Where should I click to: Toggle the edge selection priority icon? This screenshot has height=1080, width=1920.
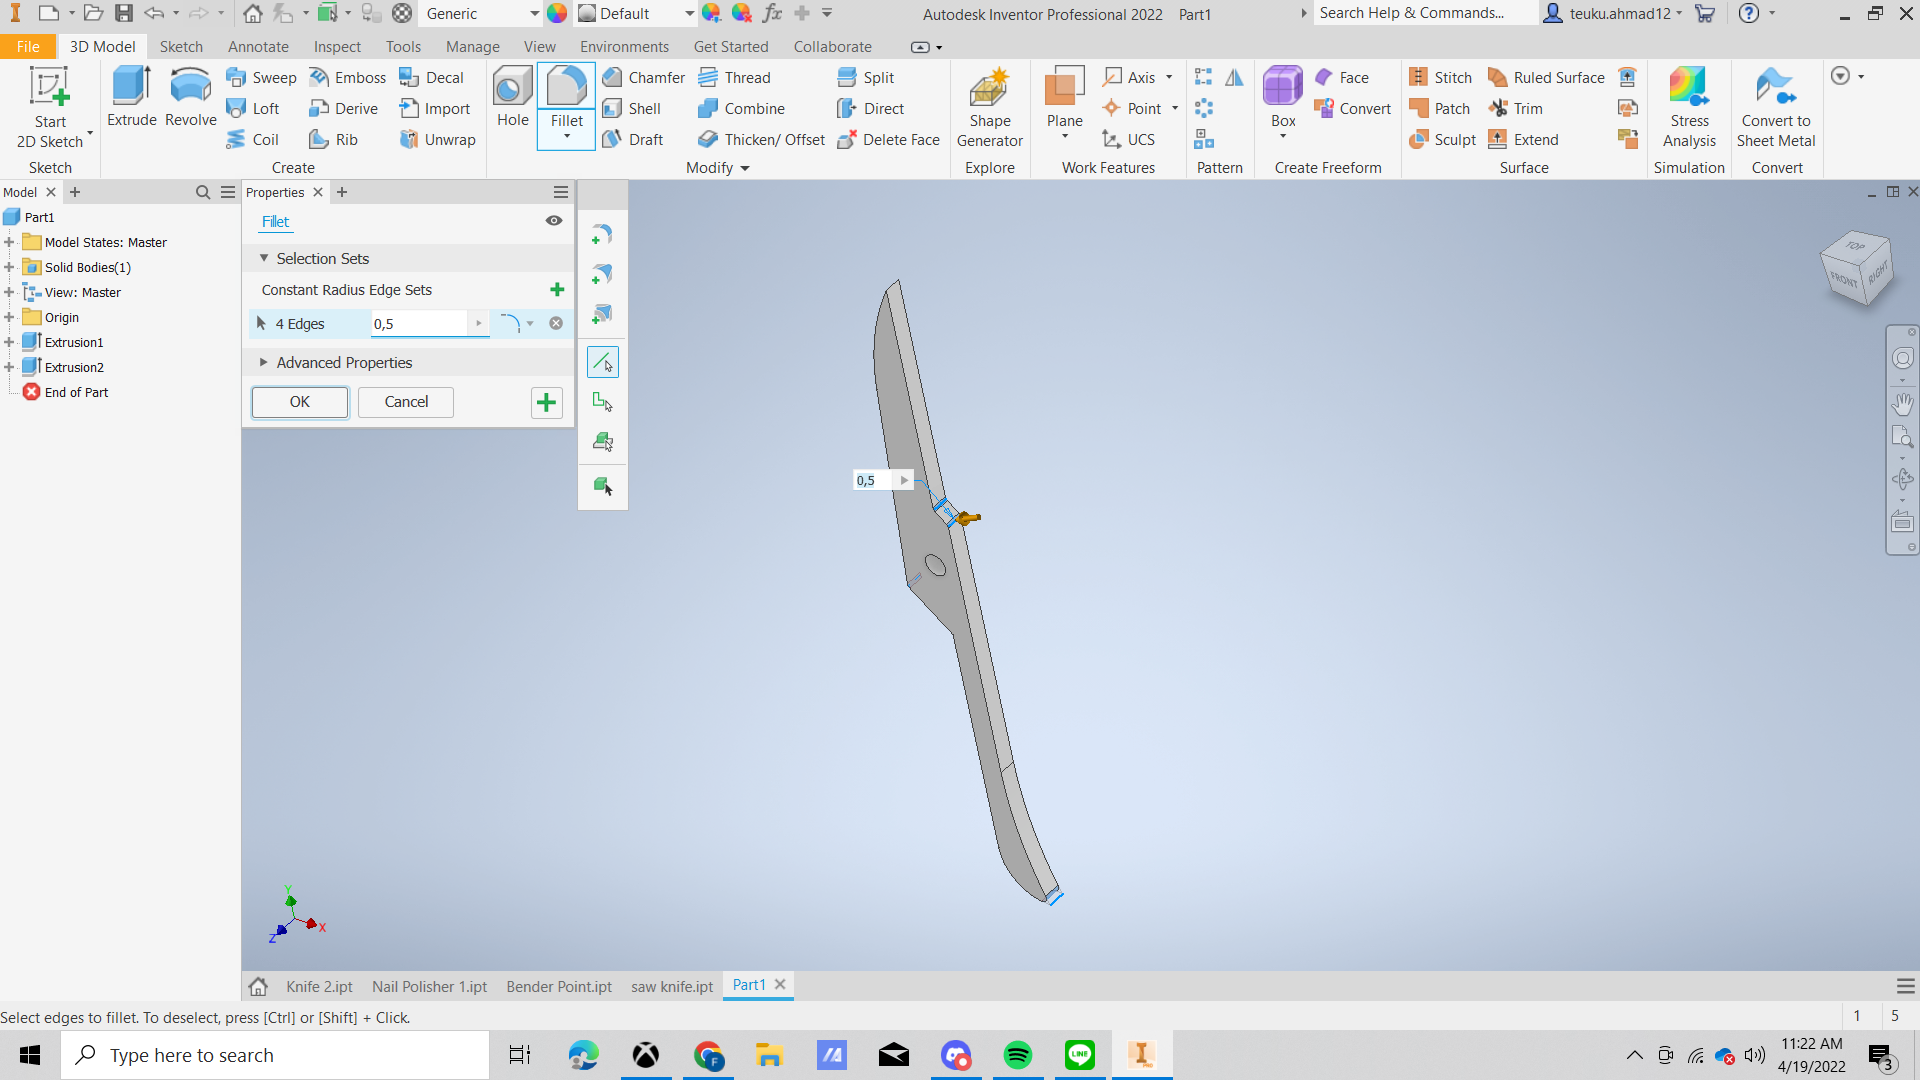pyautogui.click(x=602, y=362)
